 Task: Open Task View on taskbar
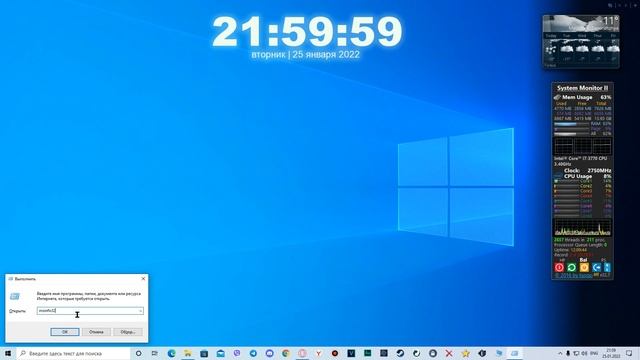[x=155, y=353]
